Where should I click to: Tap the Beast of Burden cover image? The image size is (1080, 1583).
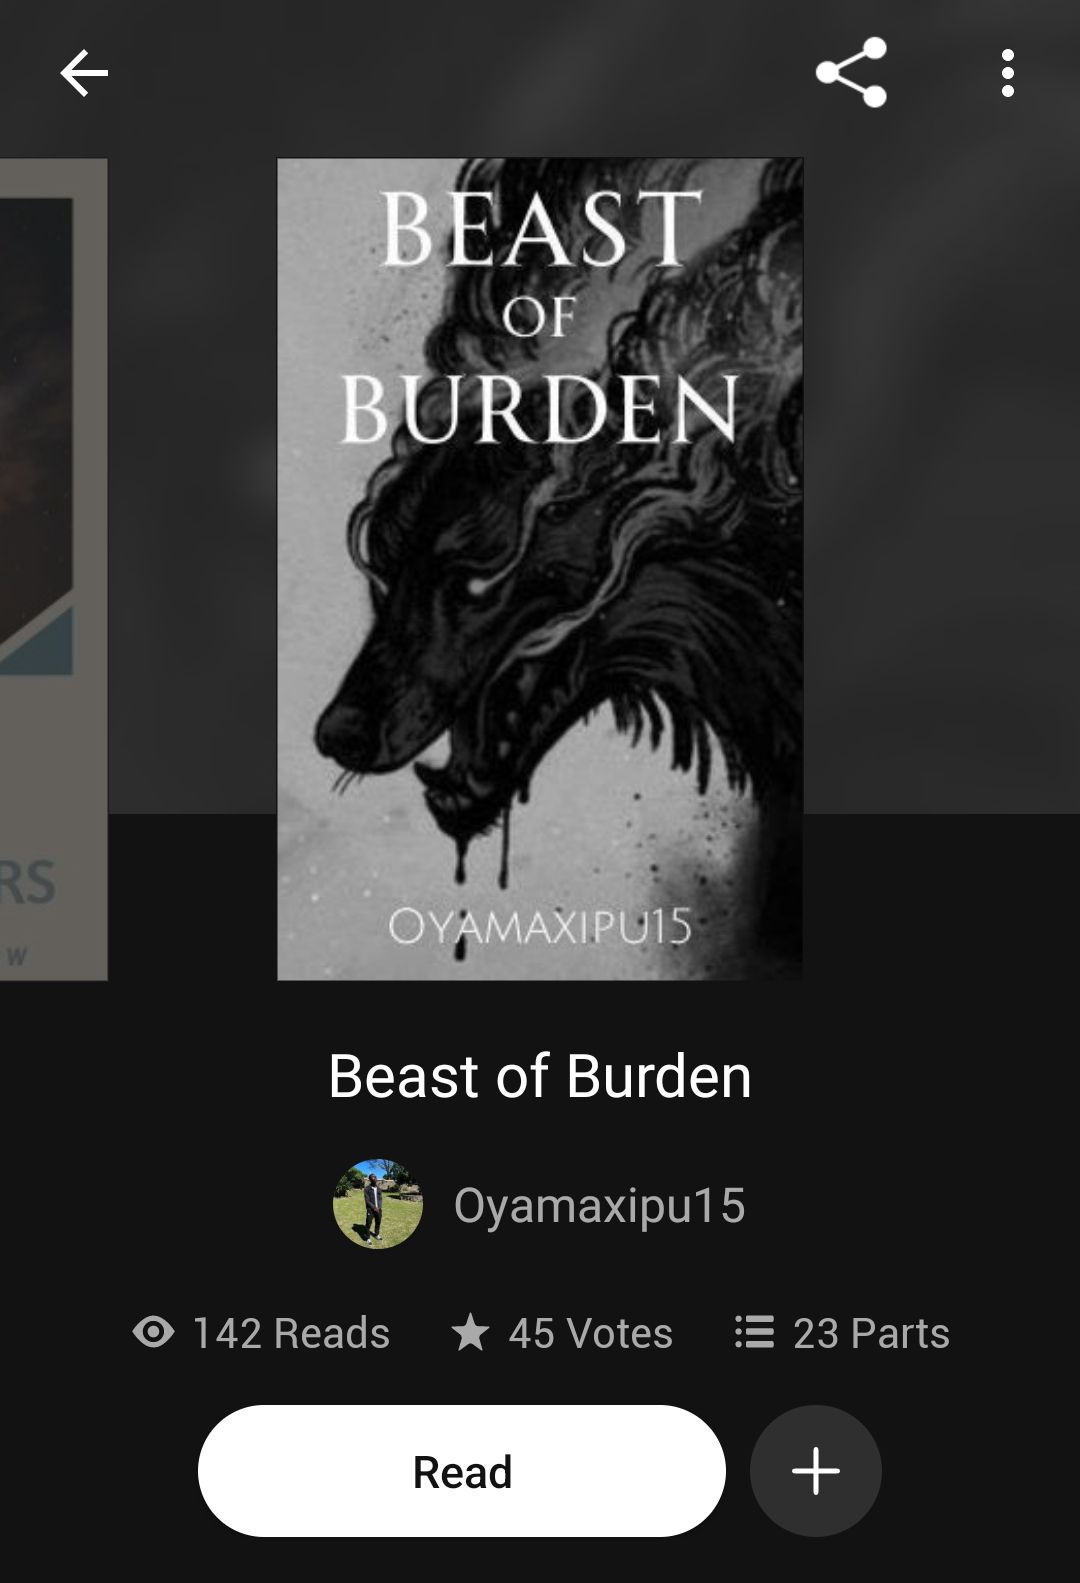pos(540,569)
